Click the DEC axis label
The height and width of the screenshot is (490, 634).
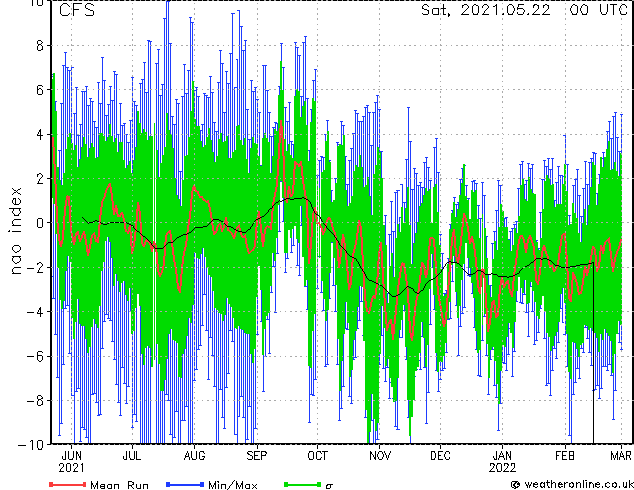[x=440, y=456]
